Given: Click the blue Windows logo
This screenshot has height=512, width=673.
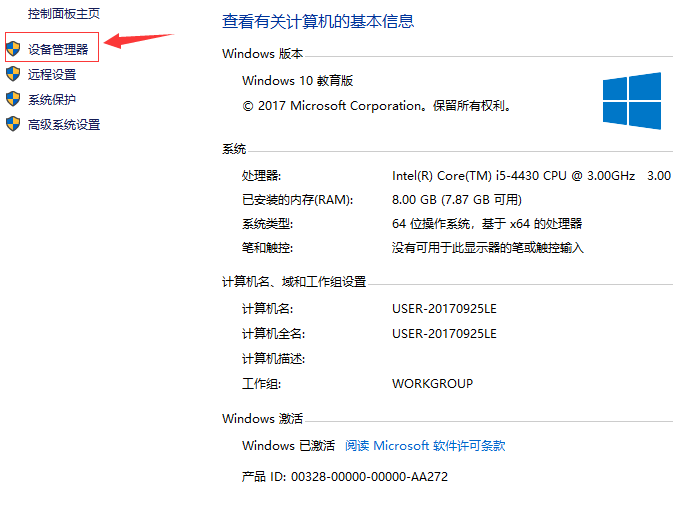Looking at the screenshot, I should coord(631,101).
